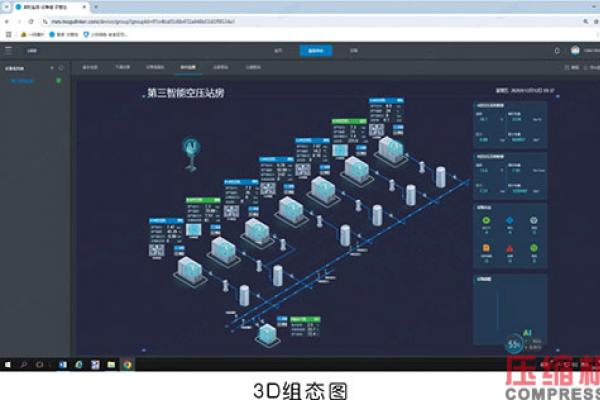This screenshot has width=600, height=400.
Task: Select the first sub-tab in the secondary tab row
Action: [x=90, y=68]
